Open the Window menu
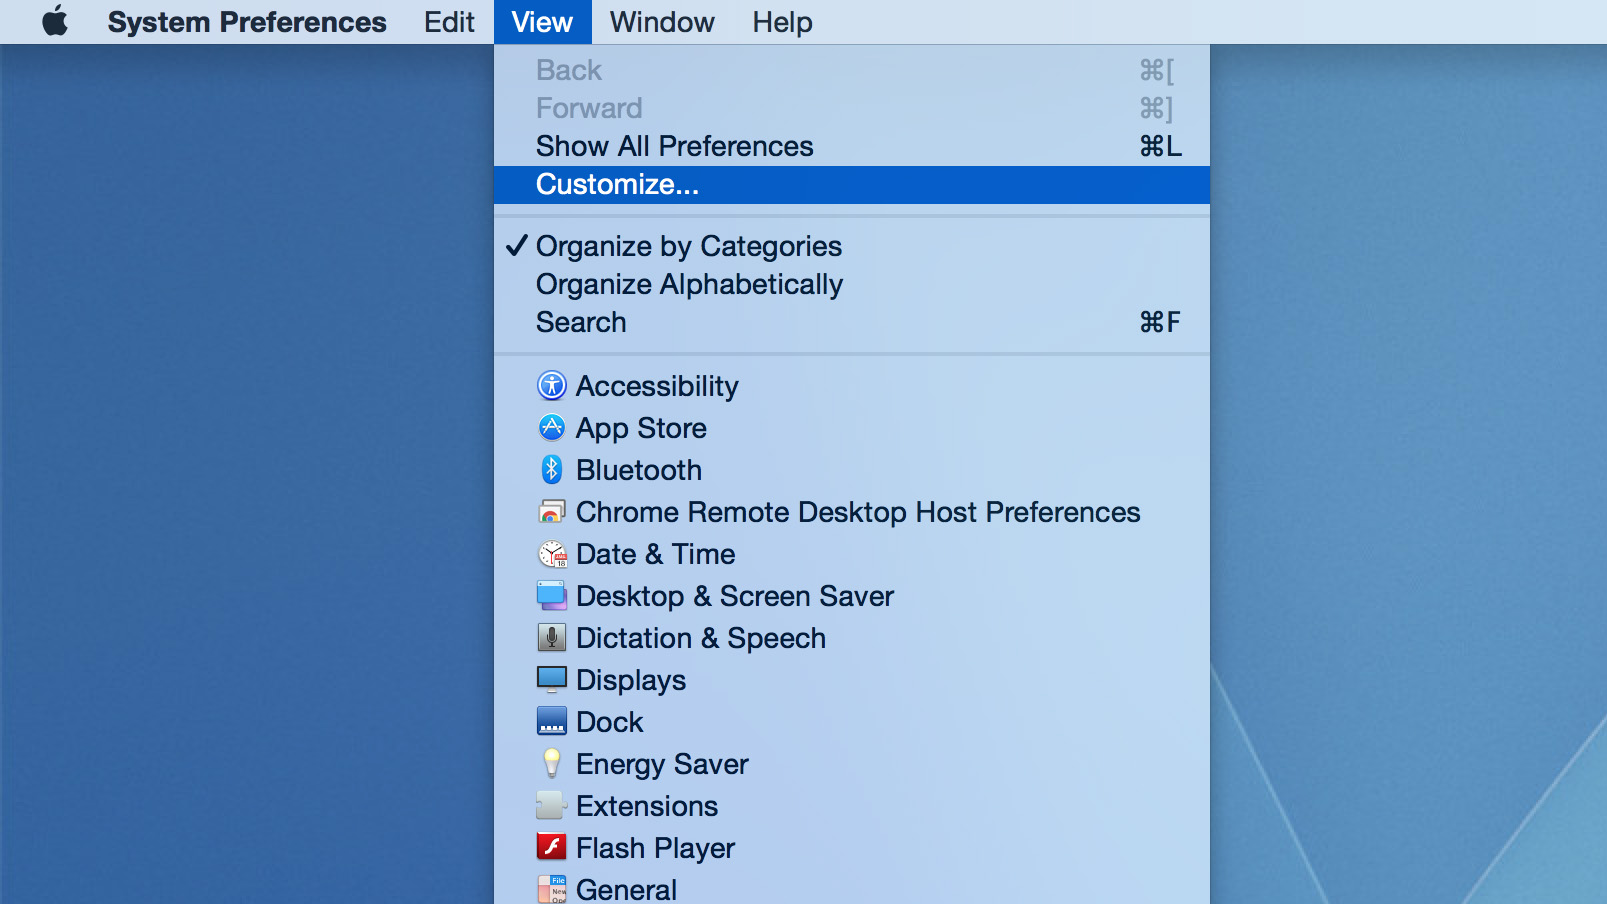1607x904 pixels. [x=662, y=22]
